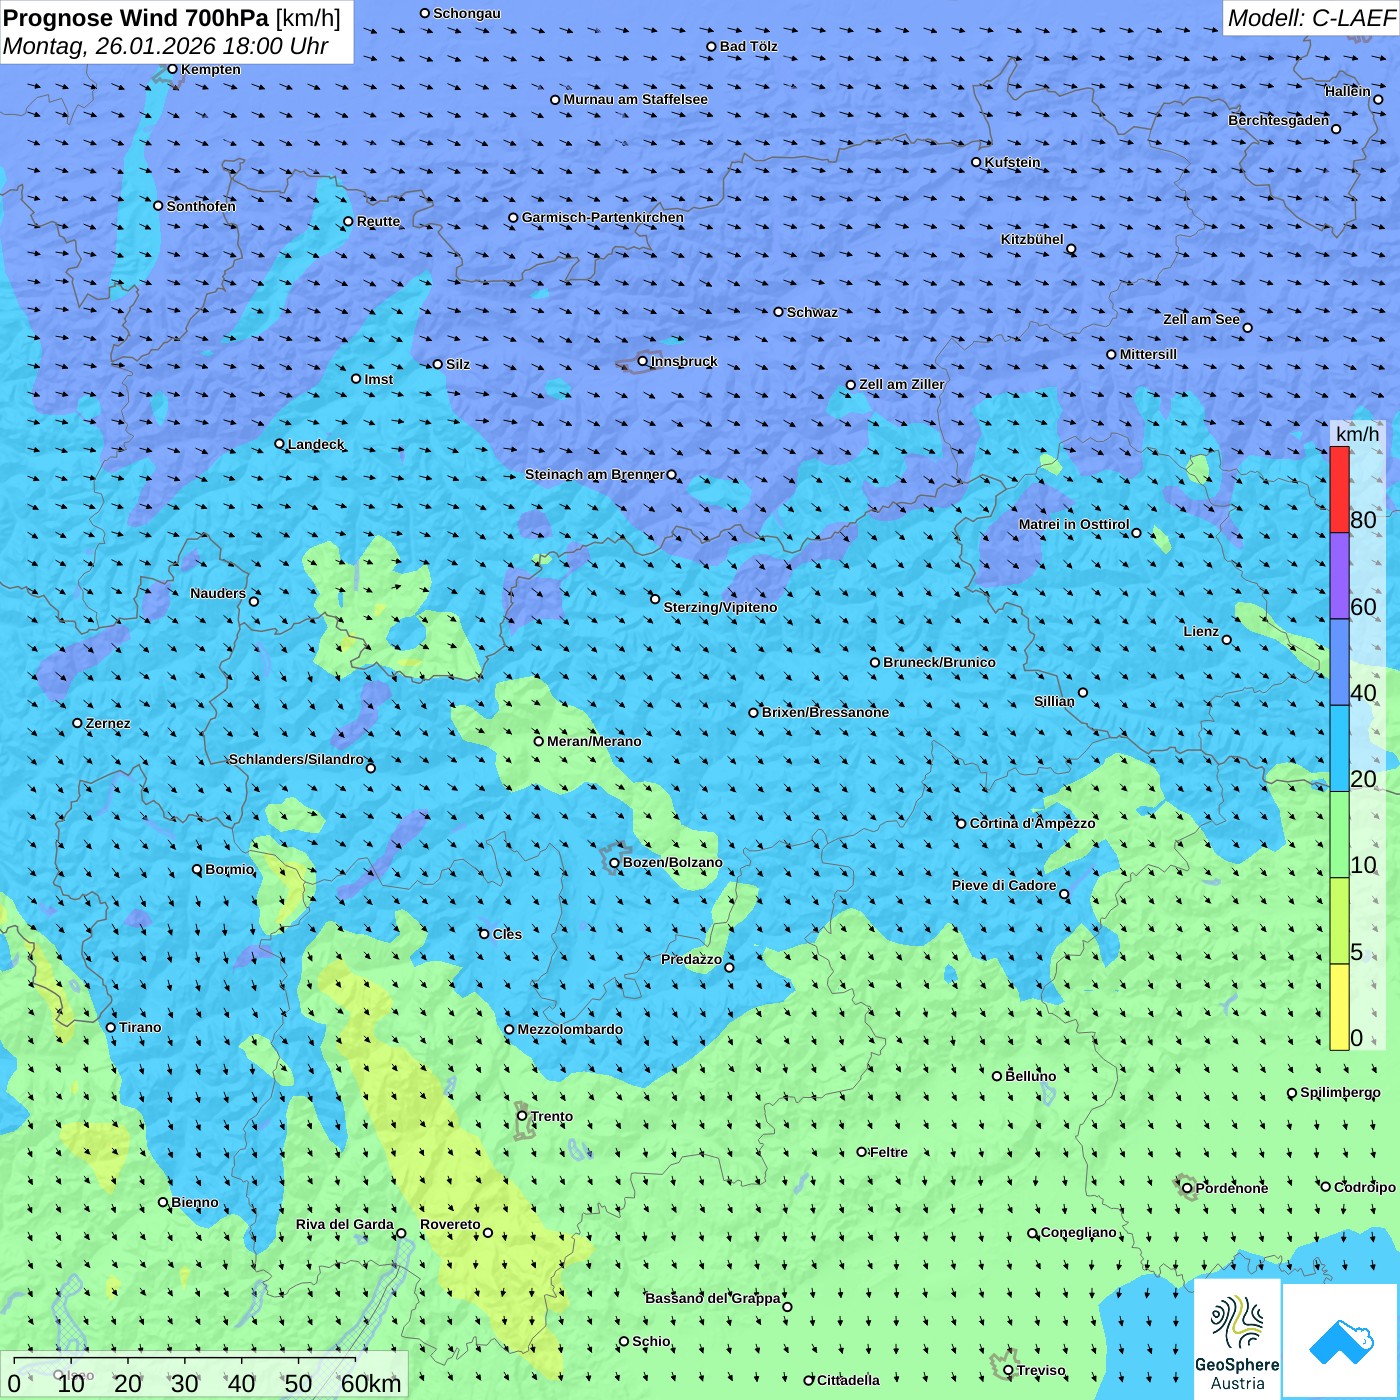This screenshot has width=1400, height=1400.
Task: Click the 'Spilimbergo' town label
Action: point(1340,1092)
